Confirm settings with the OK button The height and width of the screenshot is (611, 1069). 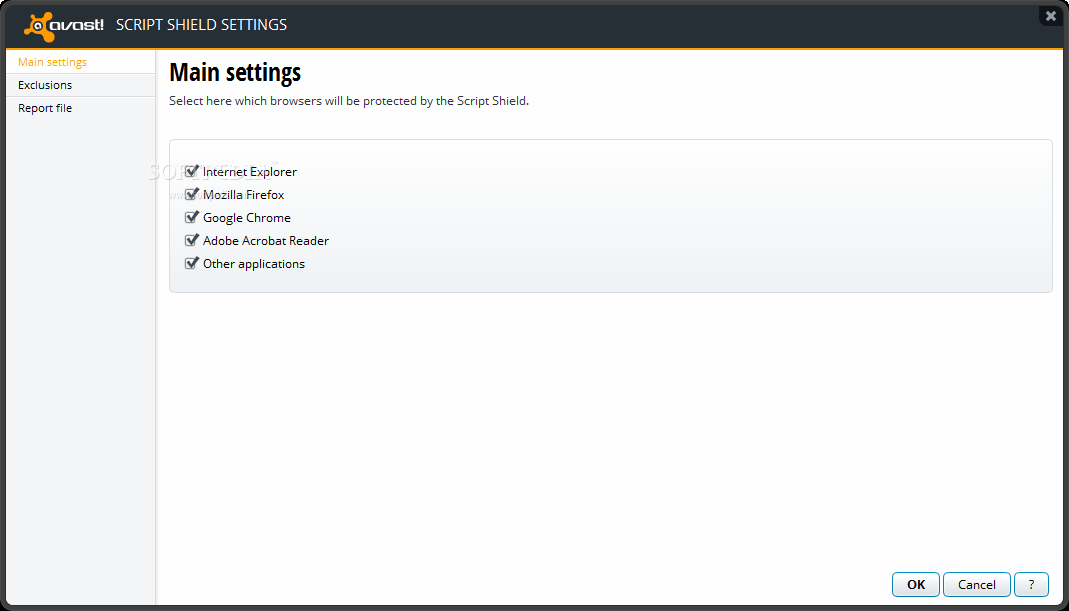point(916,584)
